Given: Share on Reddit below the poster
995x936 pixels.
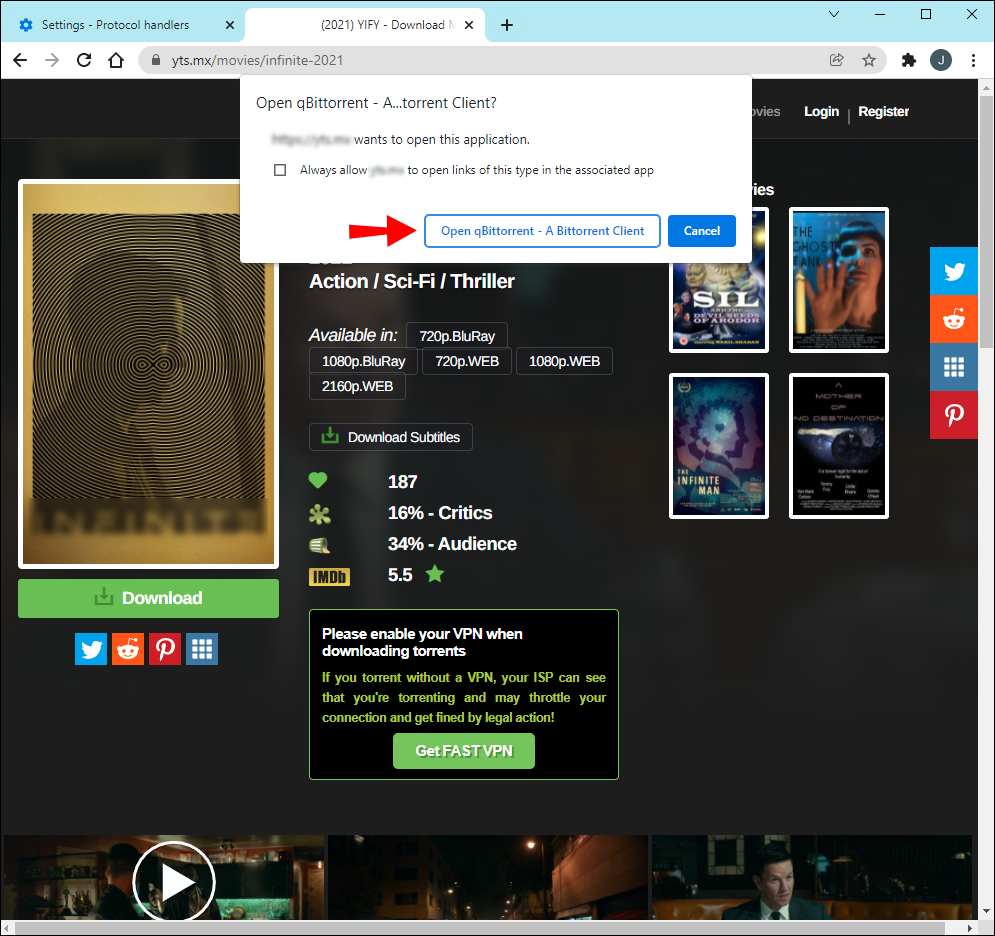Looking at the screenshot, I should [x=128, y=649].
